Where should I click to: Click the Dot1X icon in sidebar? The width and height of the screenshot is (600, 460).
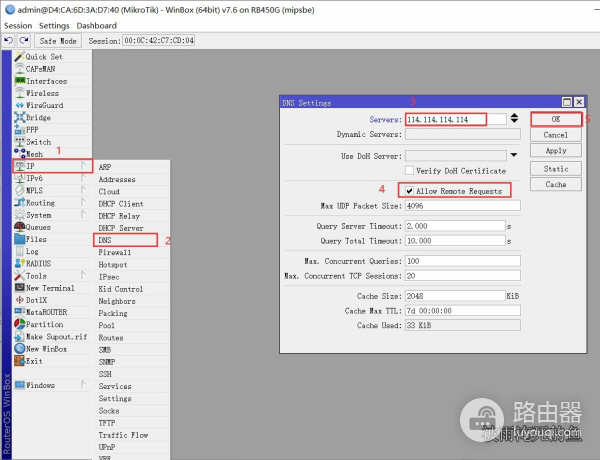pos(20,300)
